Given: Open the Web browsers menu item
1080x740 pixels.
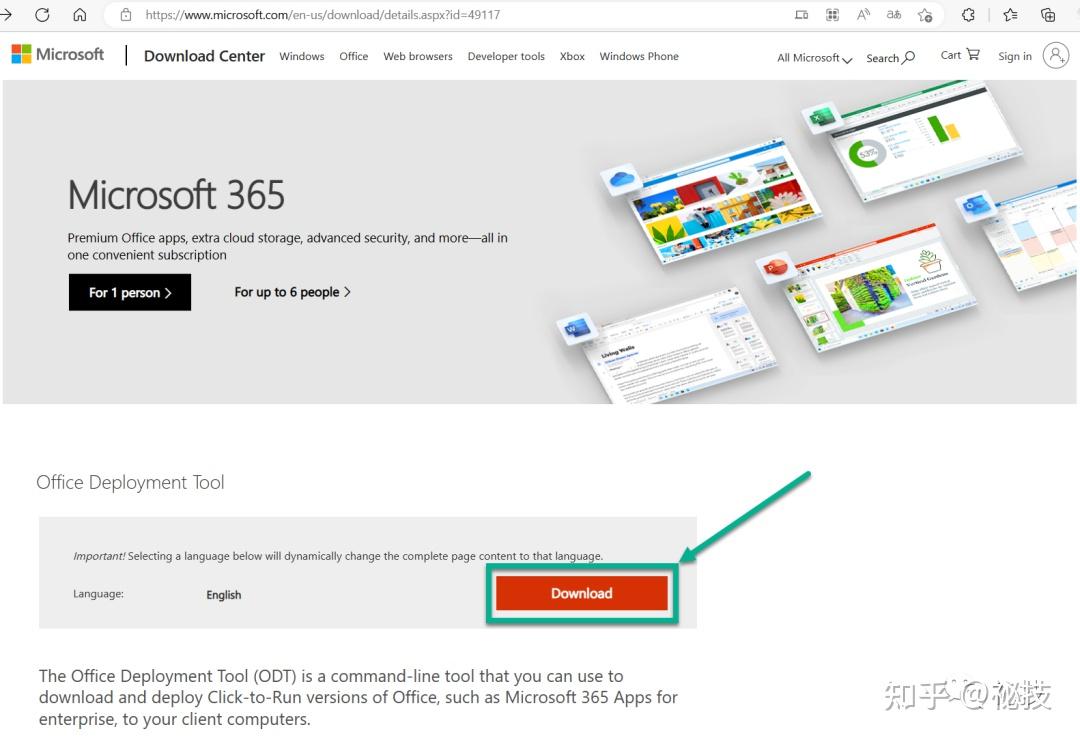Looking at the screenshot, I should (x=417, y=56).
